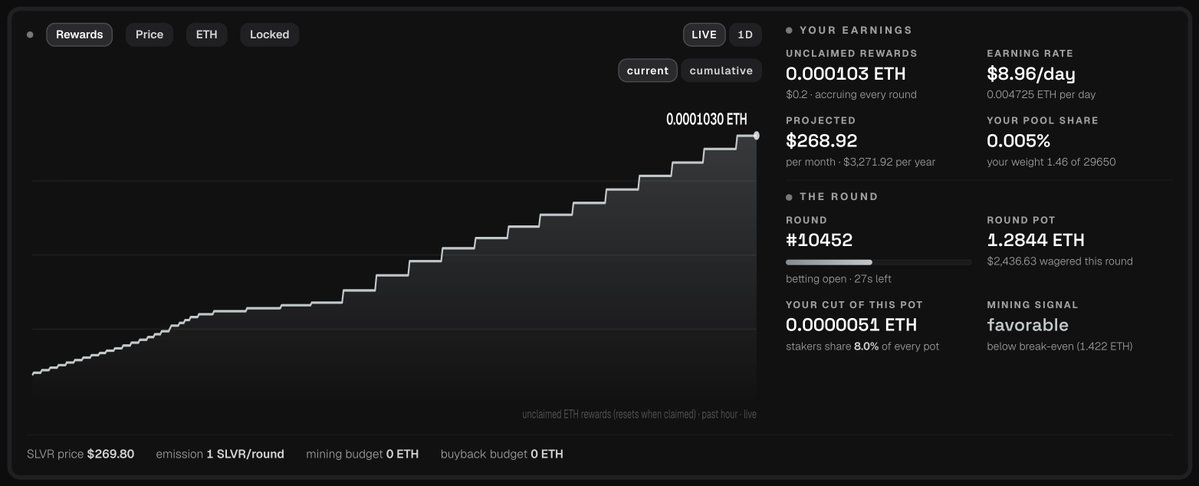This screenshot has height=486, width=1199.
Task: Choose the cumulative rewards view
Action: [x=721, y=70]
